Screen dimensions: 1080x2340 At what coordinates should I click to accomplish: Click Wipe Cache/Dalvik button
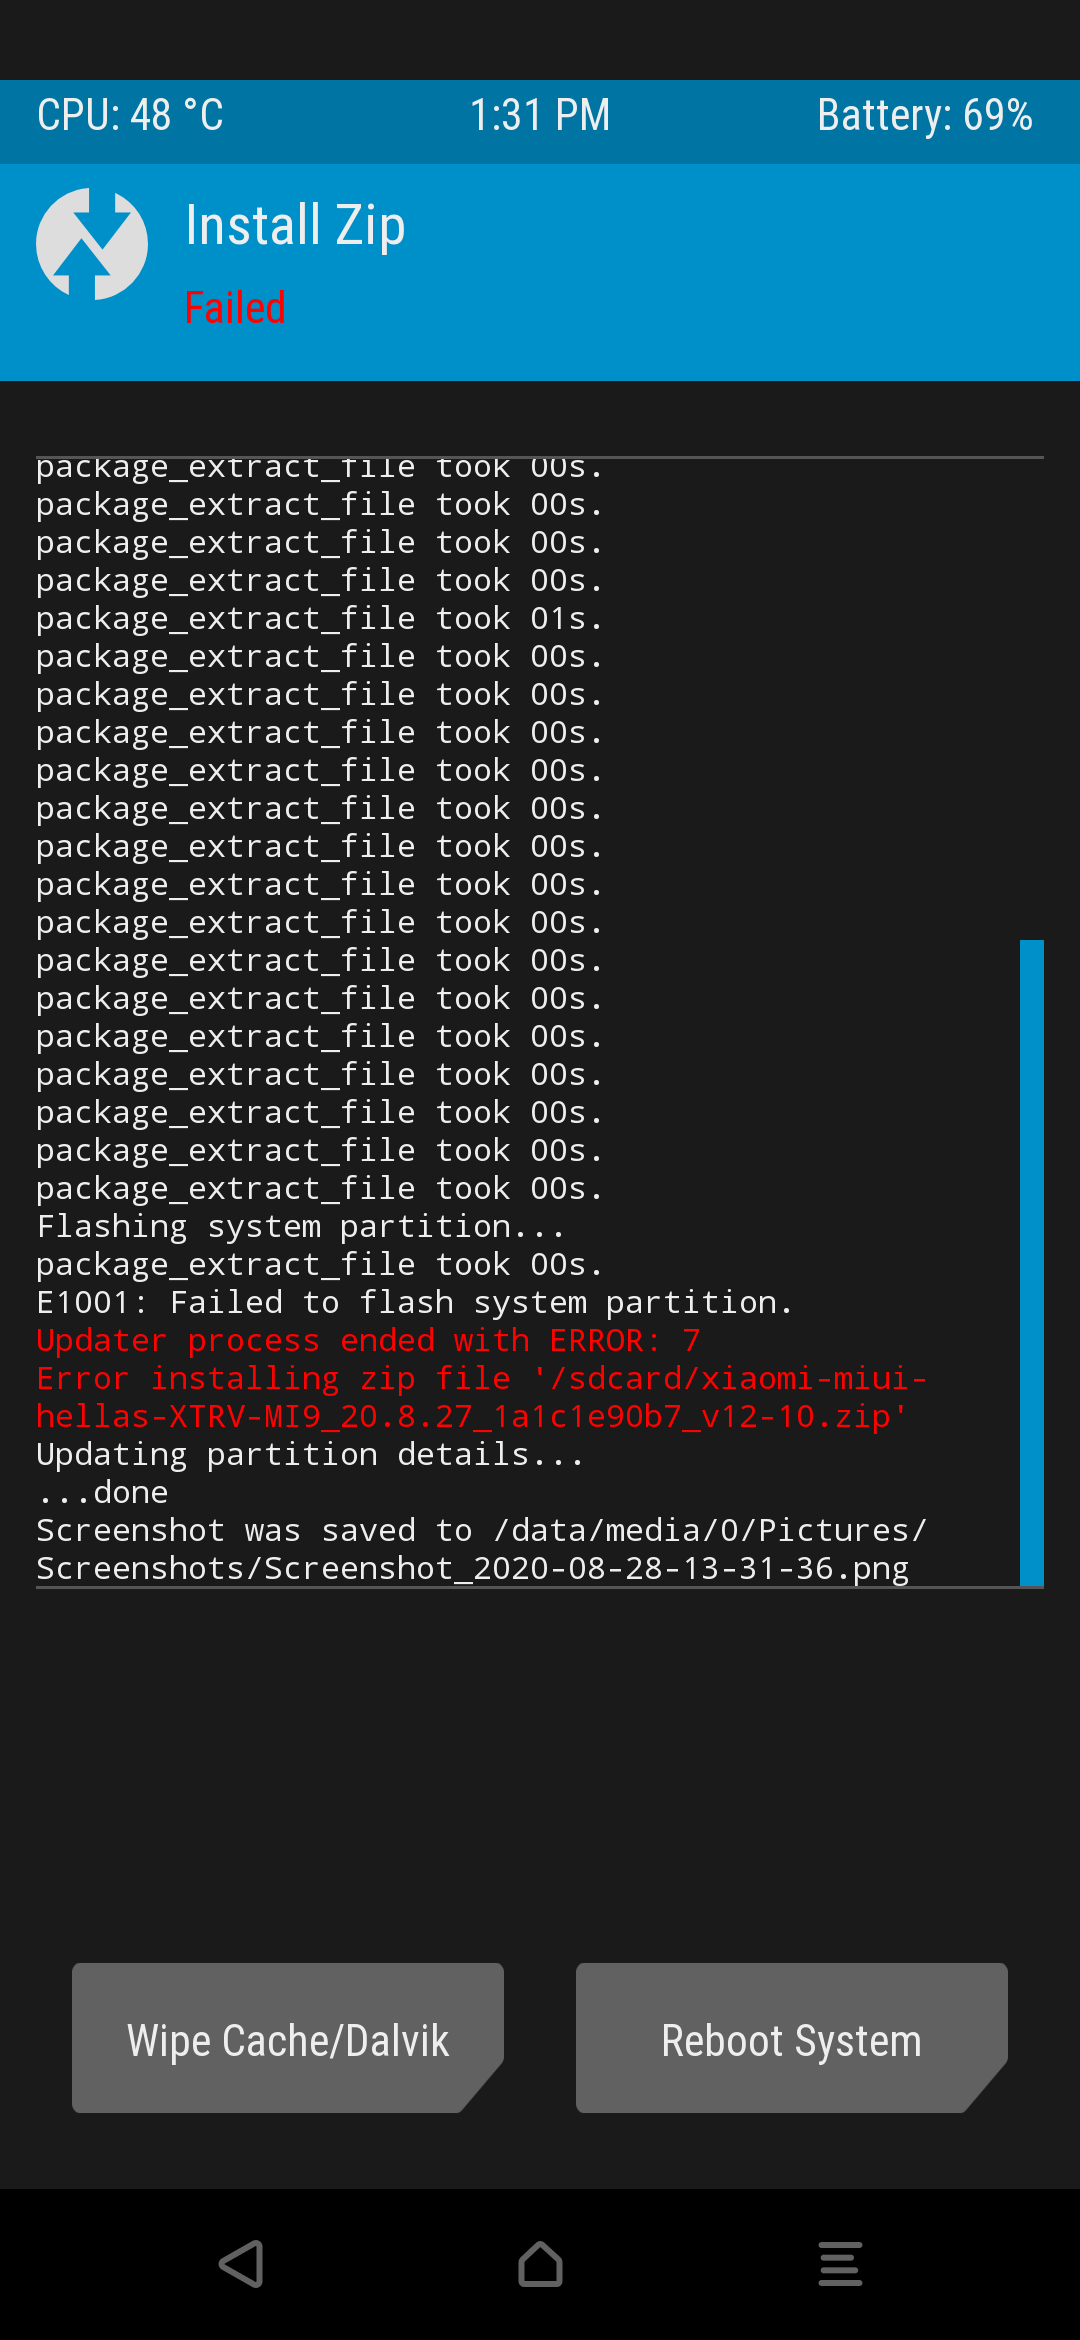point(288,2038)
